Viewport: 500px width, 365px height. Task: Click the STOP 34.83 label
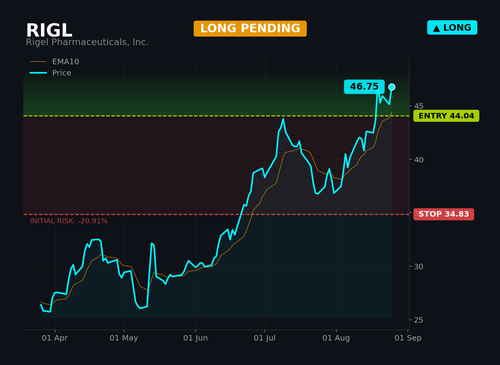click(443, 214)
